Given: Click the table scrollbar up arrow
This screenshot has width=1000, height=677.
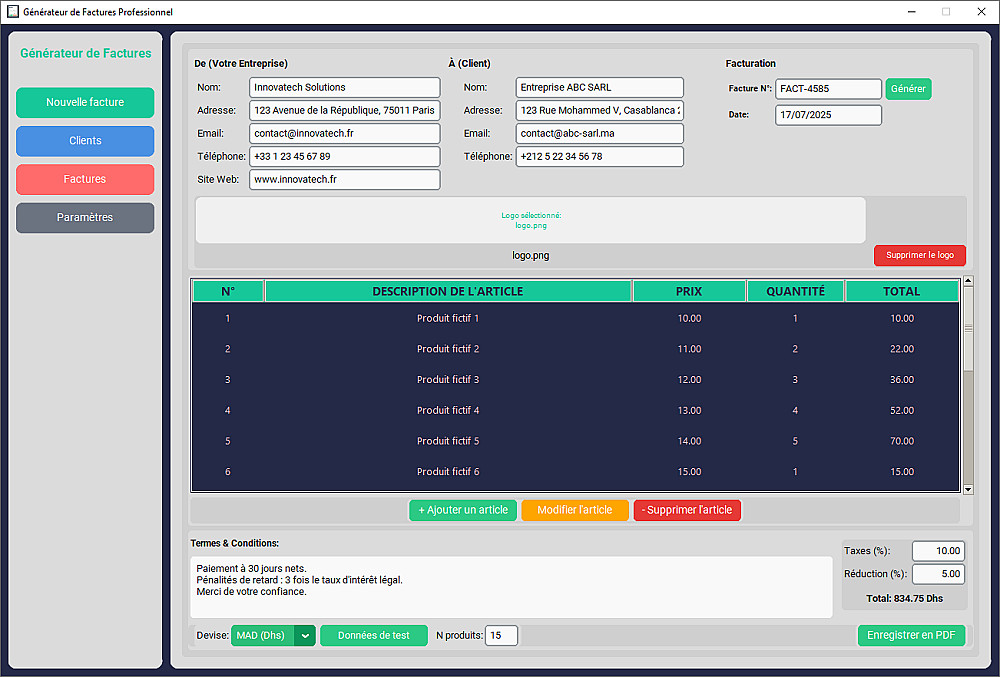Looking at the screenshot, I should click(968, 280).
